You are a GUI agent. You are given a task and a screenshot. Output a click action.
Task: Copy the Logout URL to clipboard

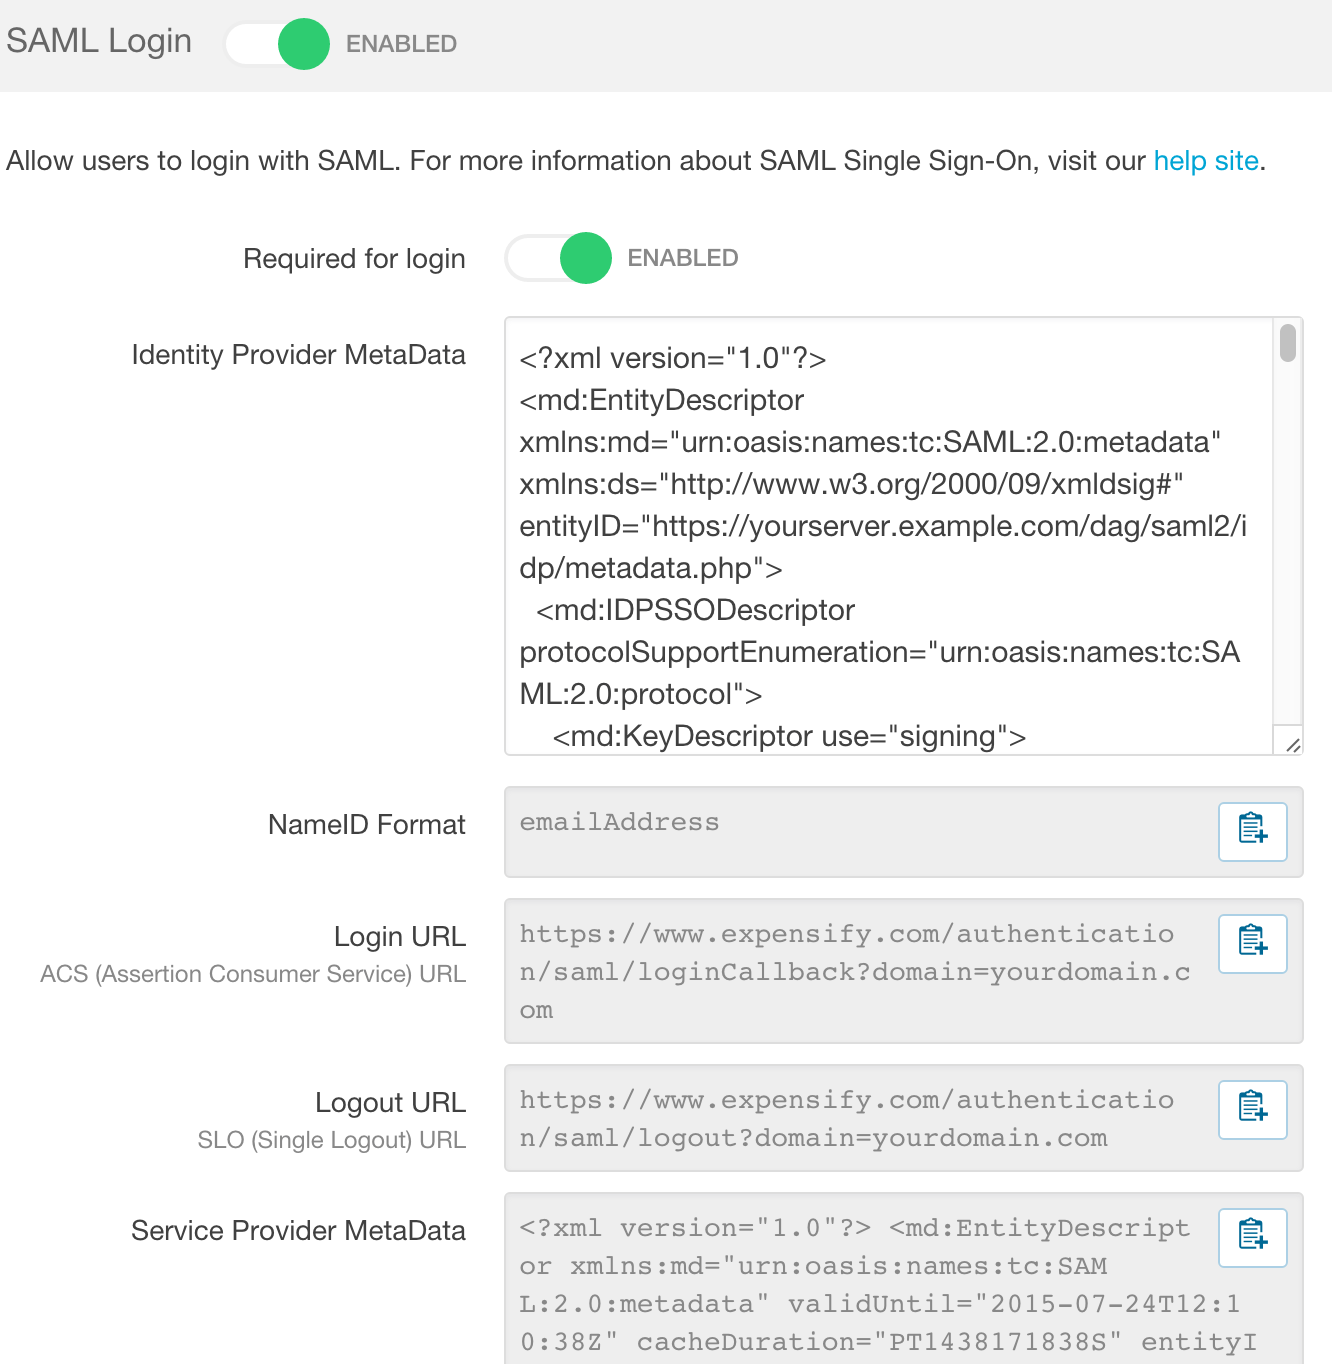(1252, 1110)
